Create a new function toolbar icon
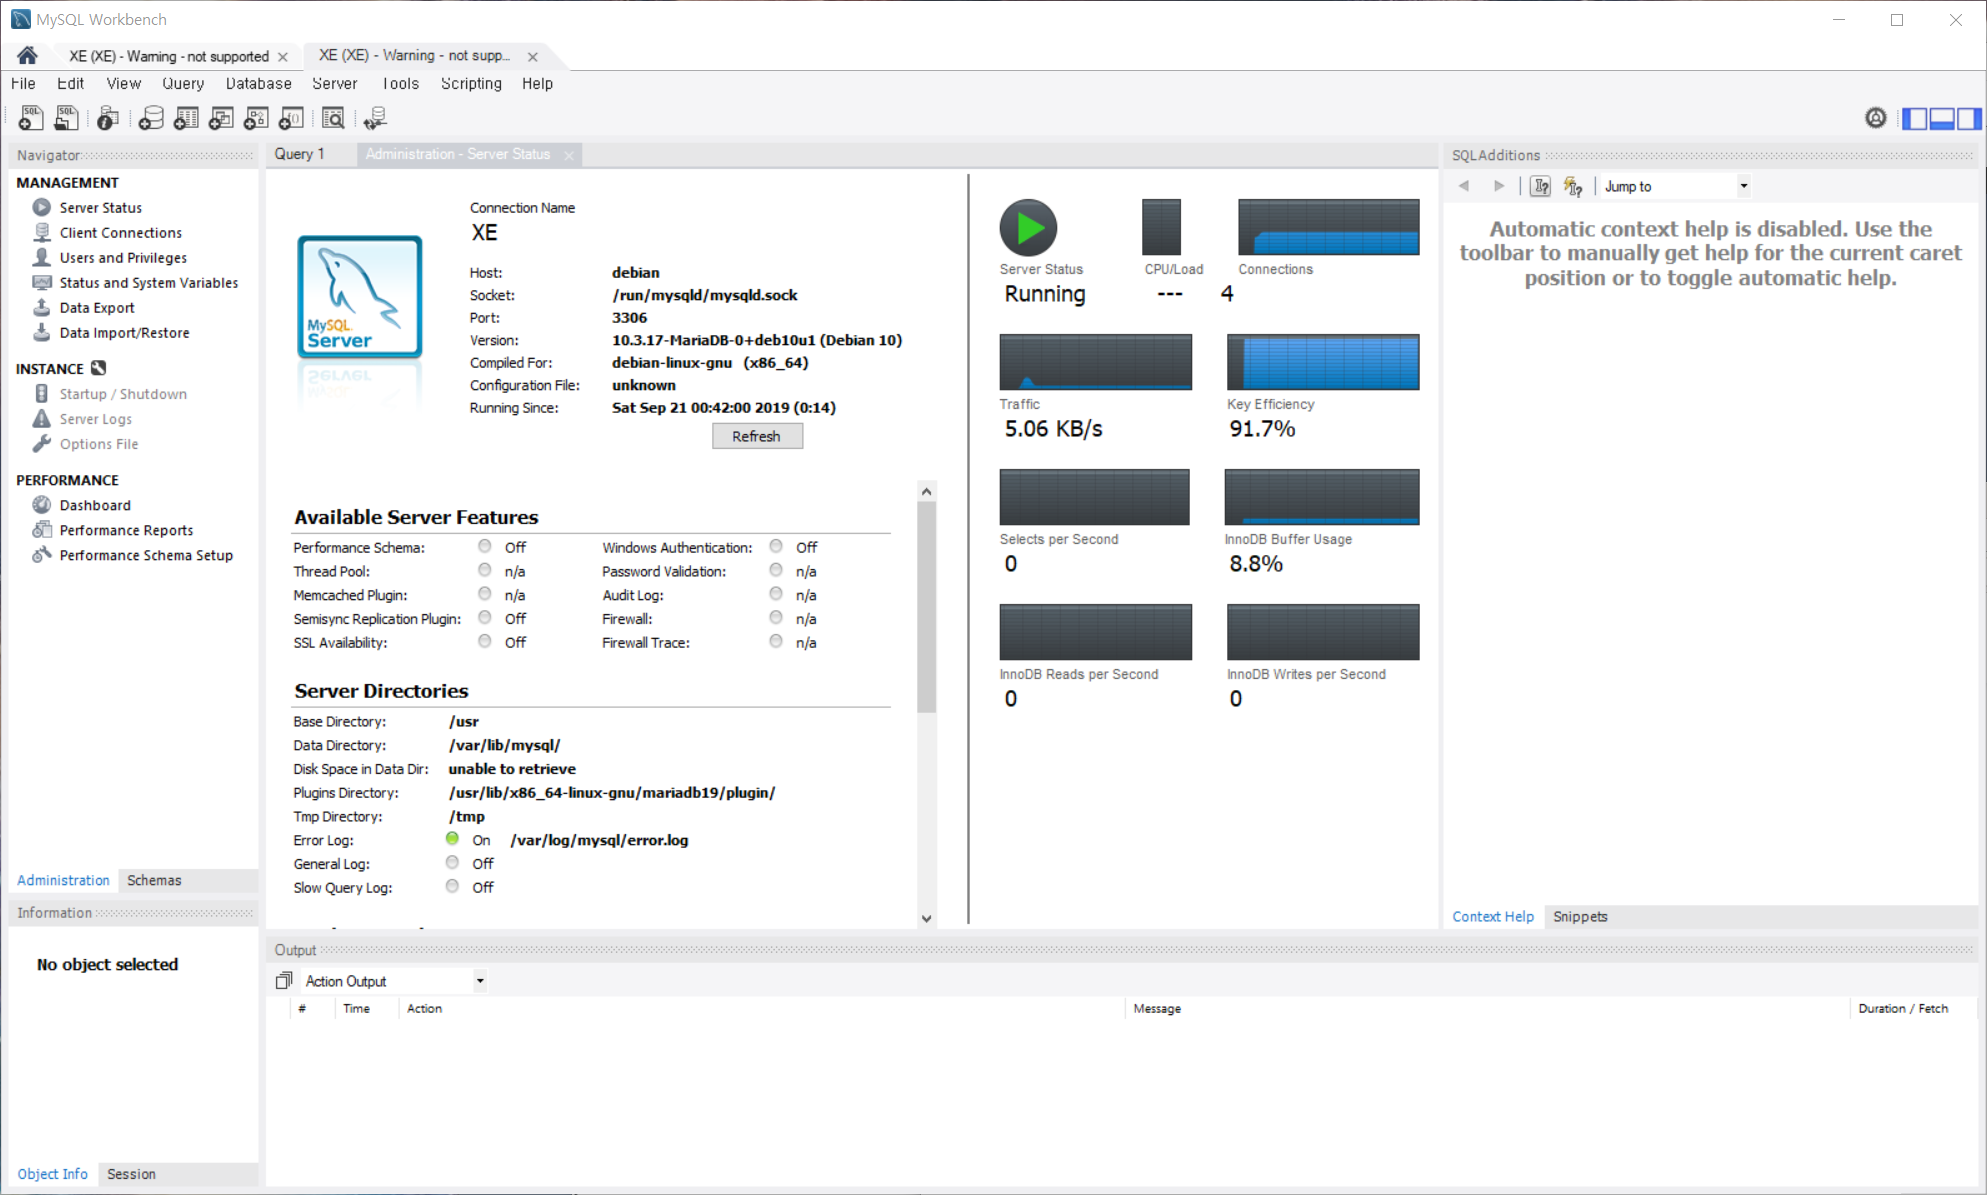 (291, 118)
